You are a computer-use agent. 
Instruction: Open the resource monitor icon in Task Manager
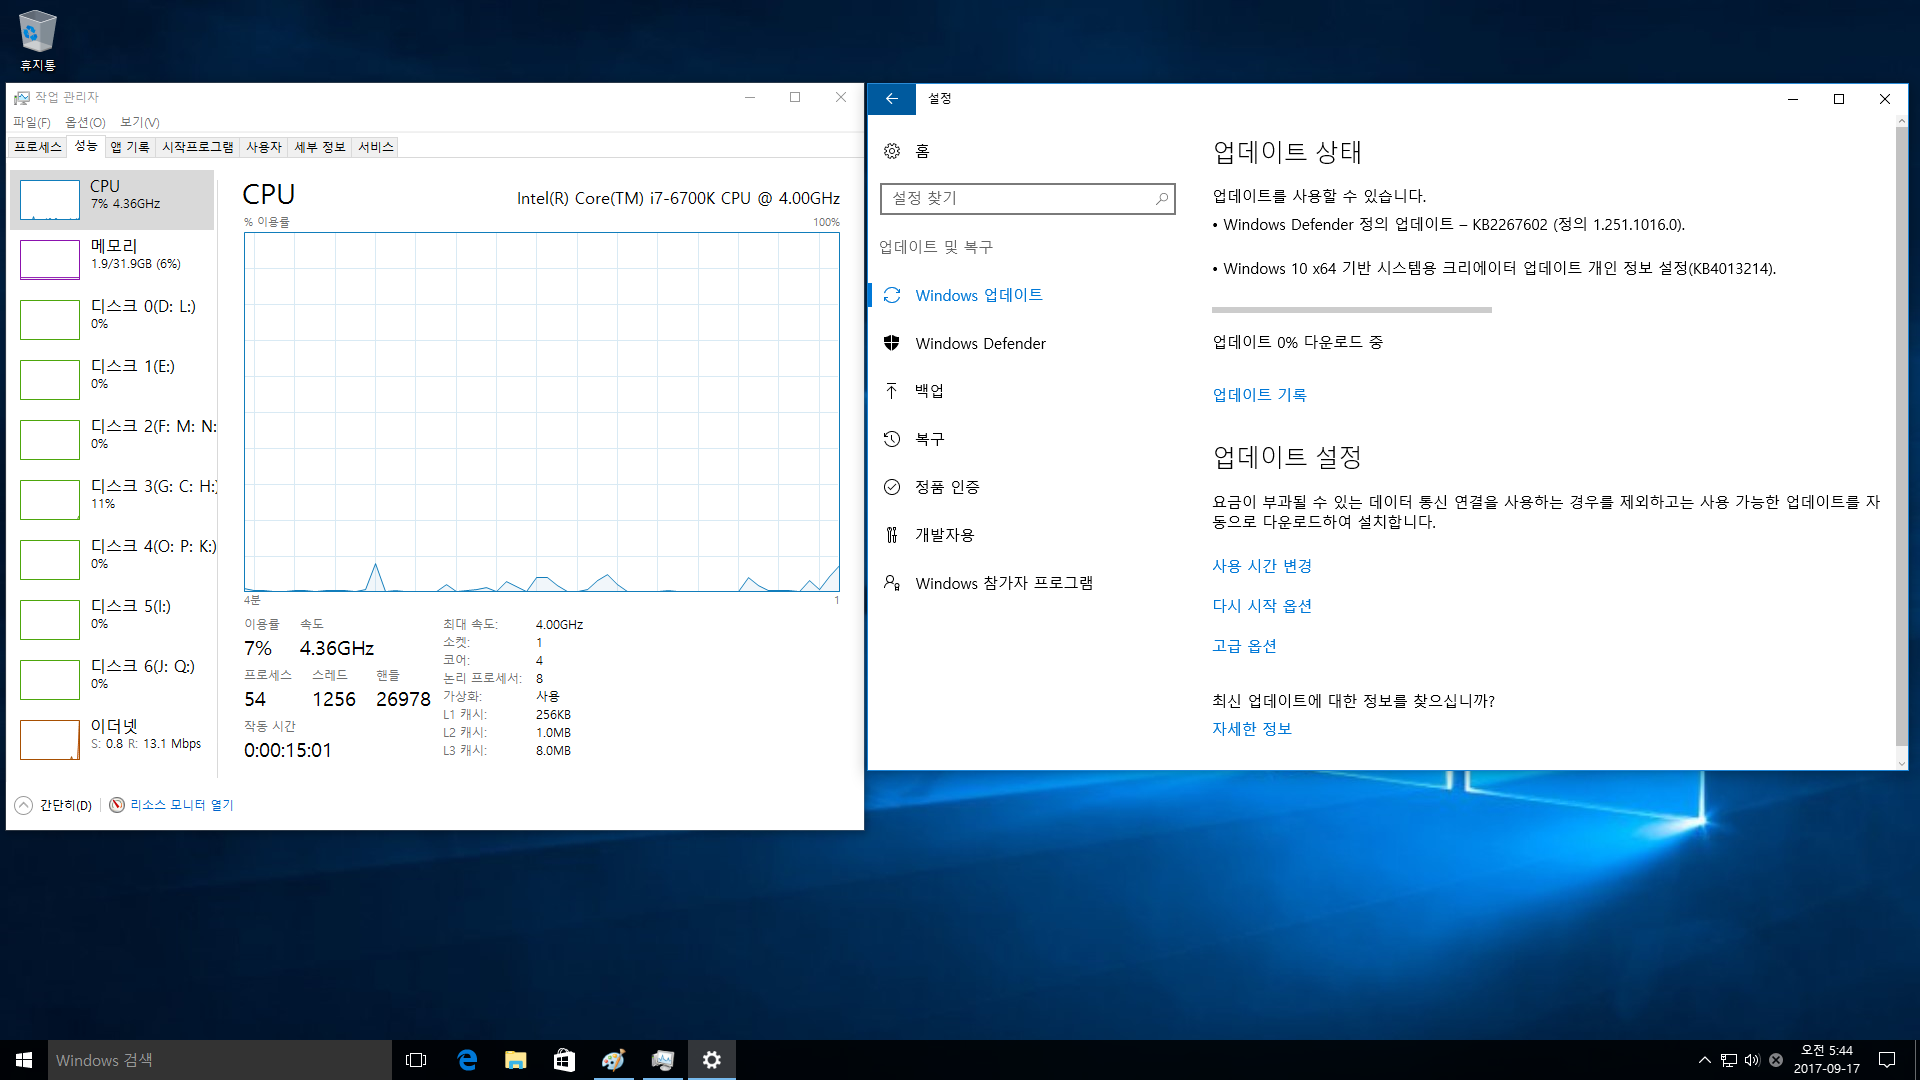pos(117,805)
